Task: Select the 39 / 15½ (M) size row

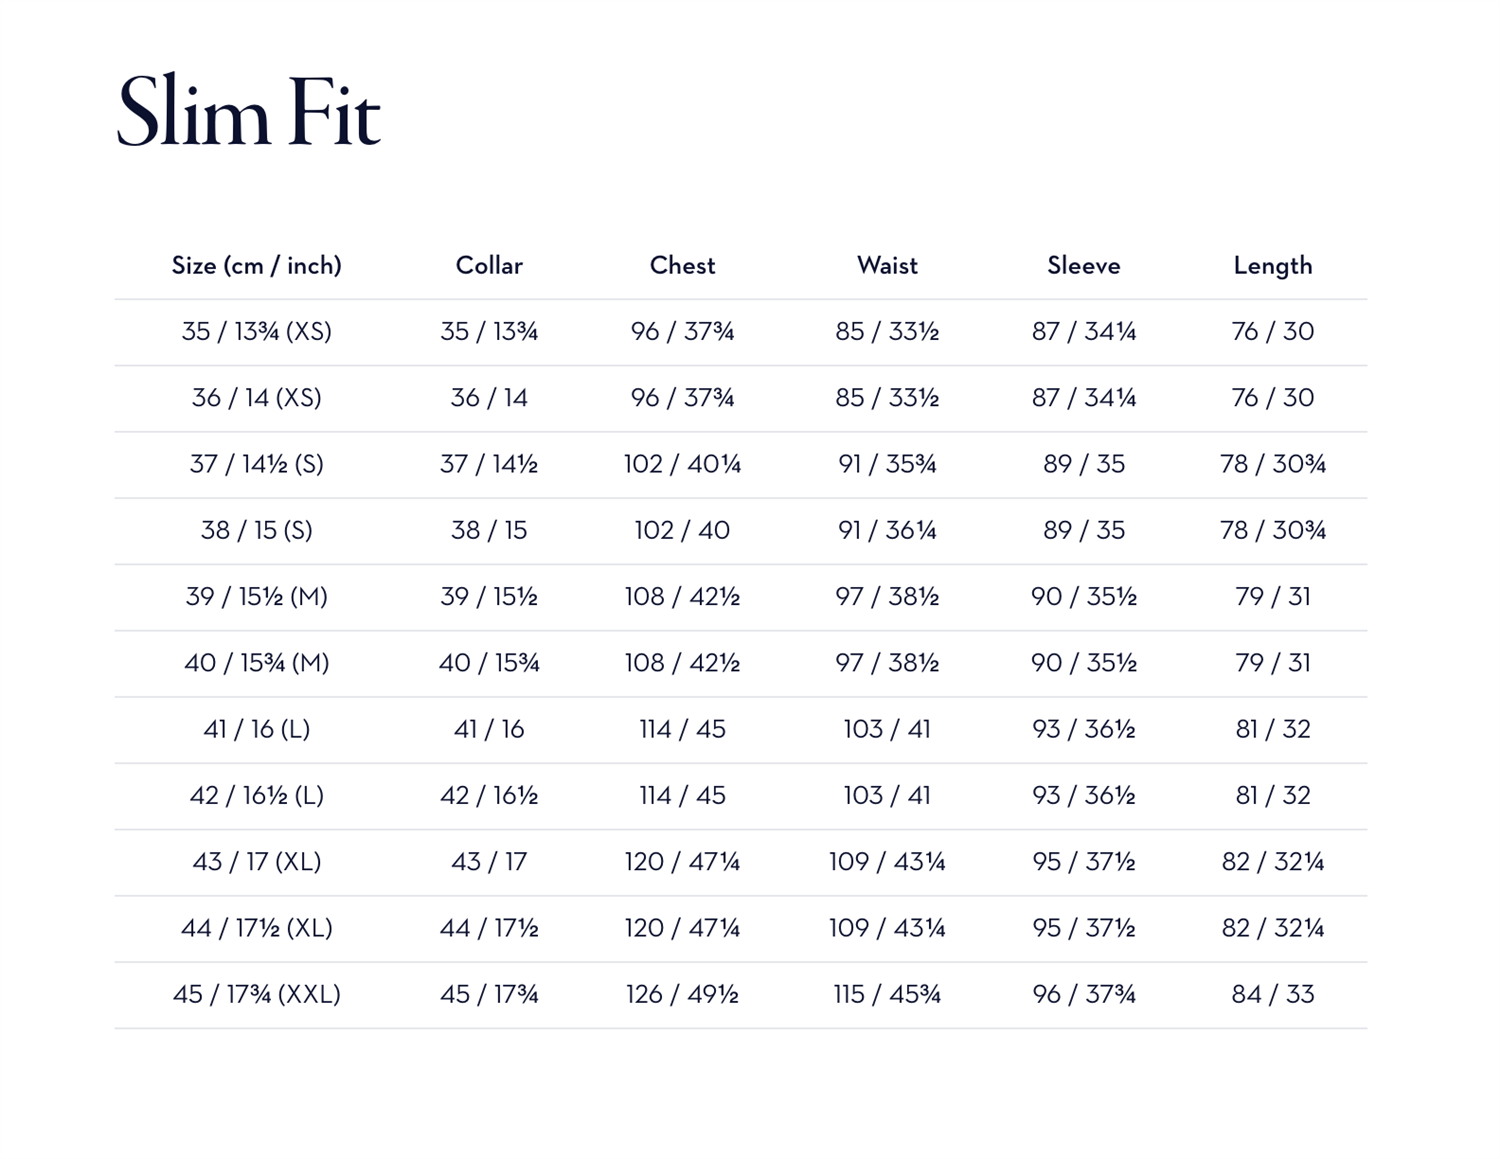Action: pos(741,597)
